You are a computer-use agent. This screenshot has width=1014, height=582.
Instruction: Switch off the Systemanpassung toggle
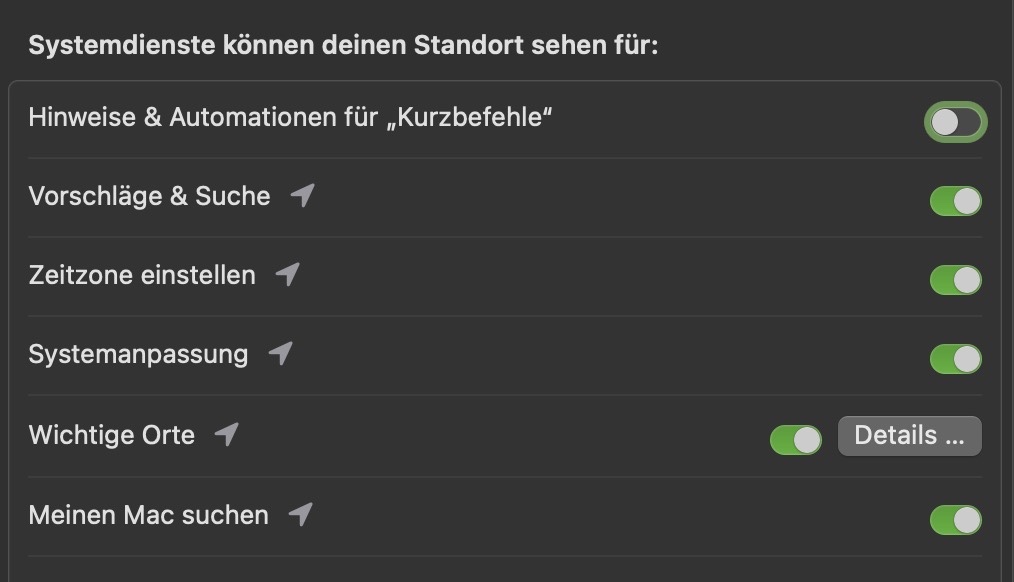click(956, 359)
